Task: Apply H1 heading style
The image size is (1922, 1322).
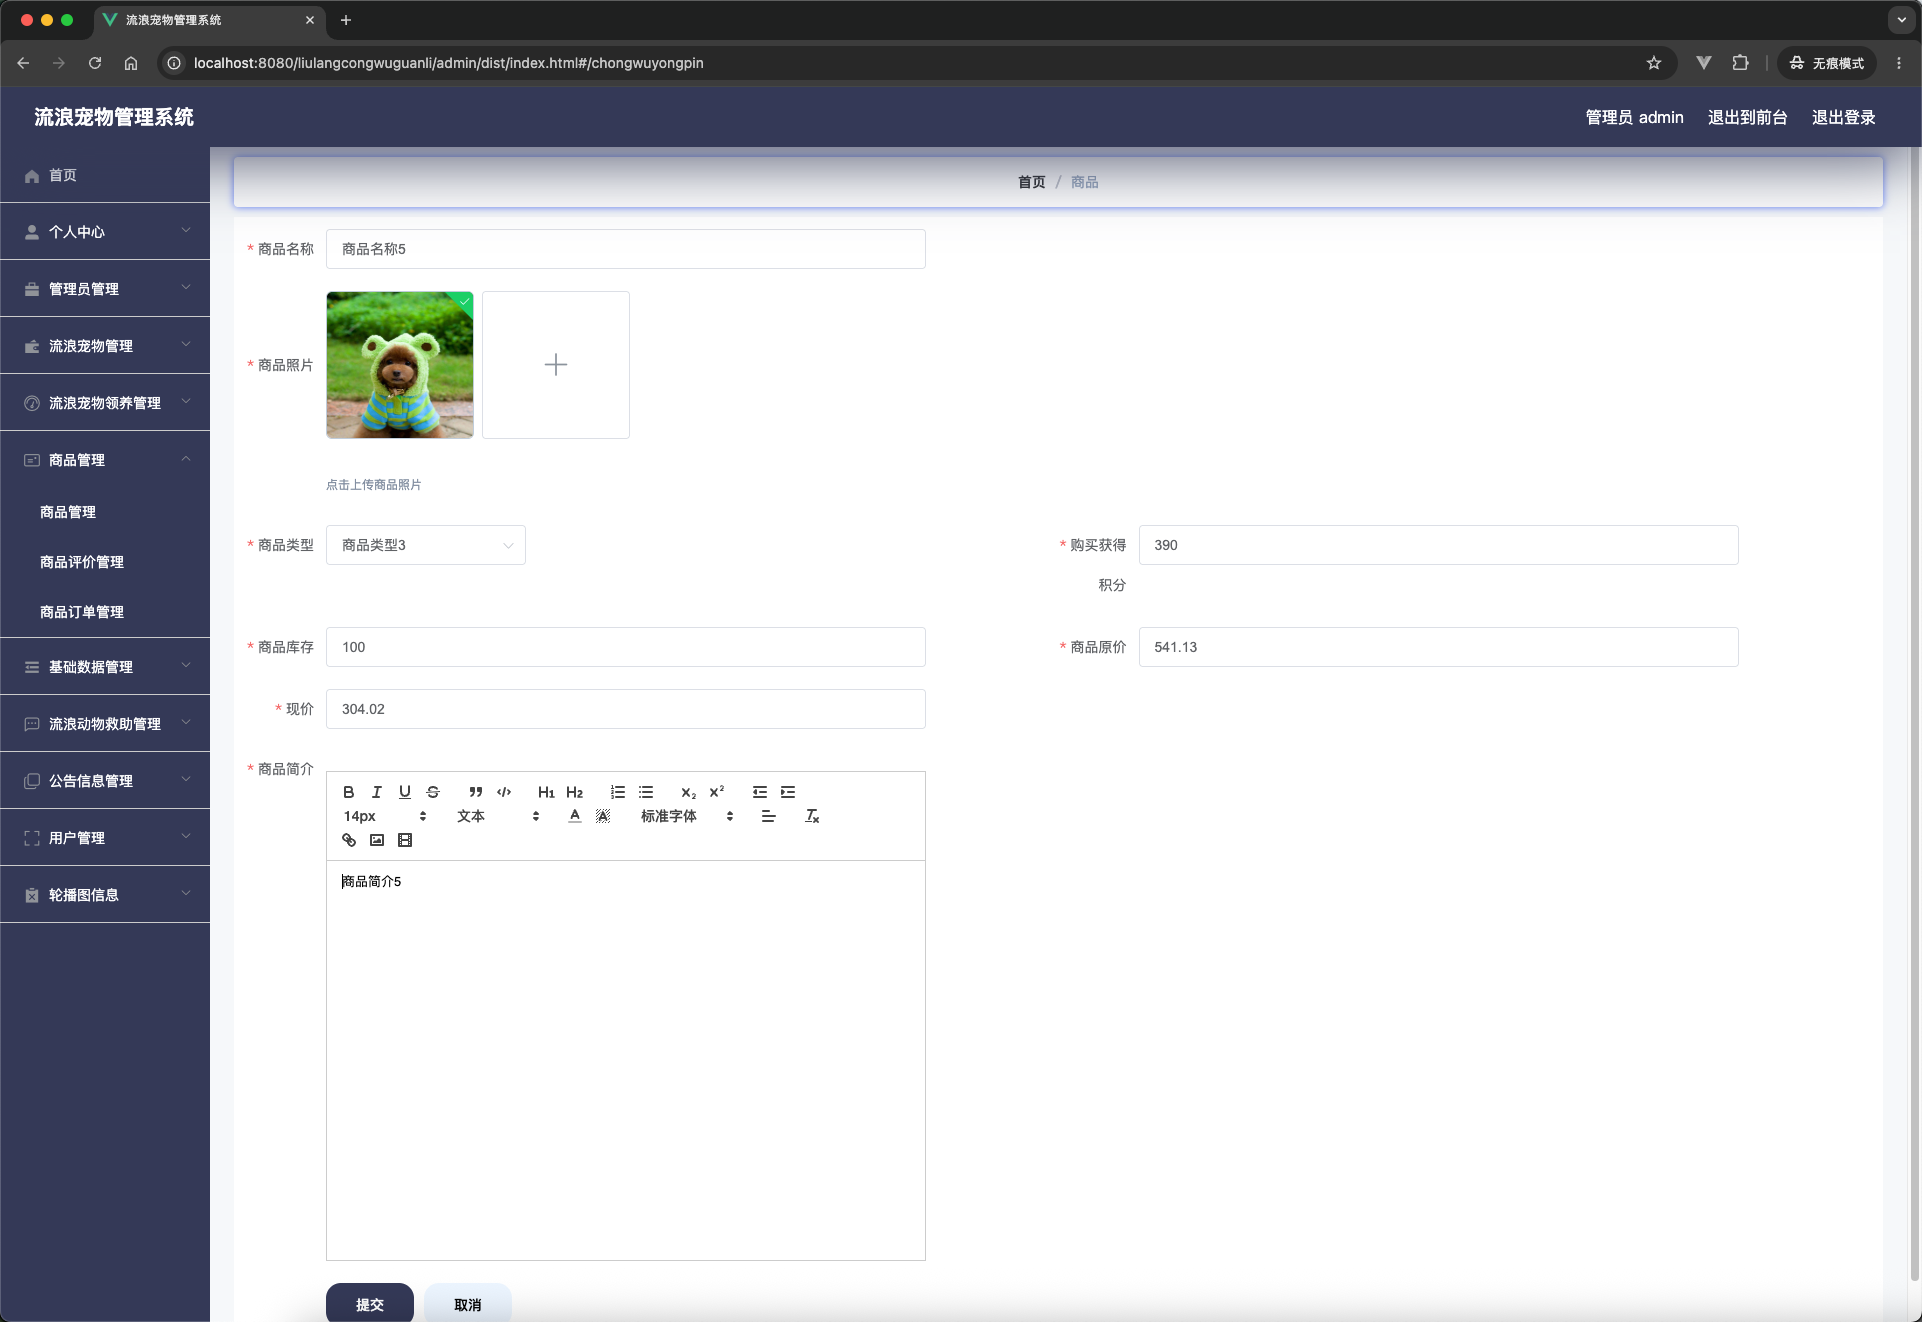Action: 546,792
